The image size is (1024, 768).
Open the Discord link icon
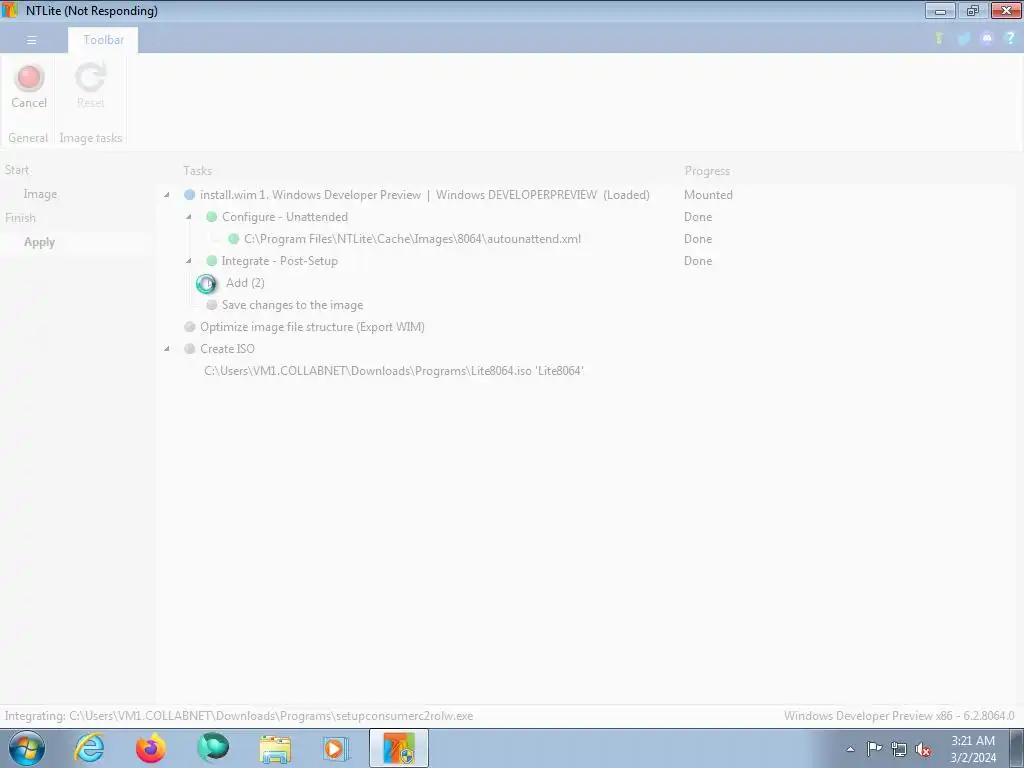pos(987,39)
